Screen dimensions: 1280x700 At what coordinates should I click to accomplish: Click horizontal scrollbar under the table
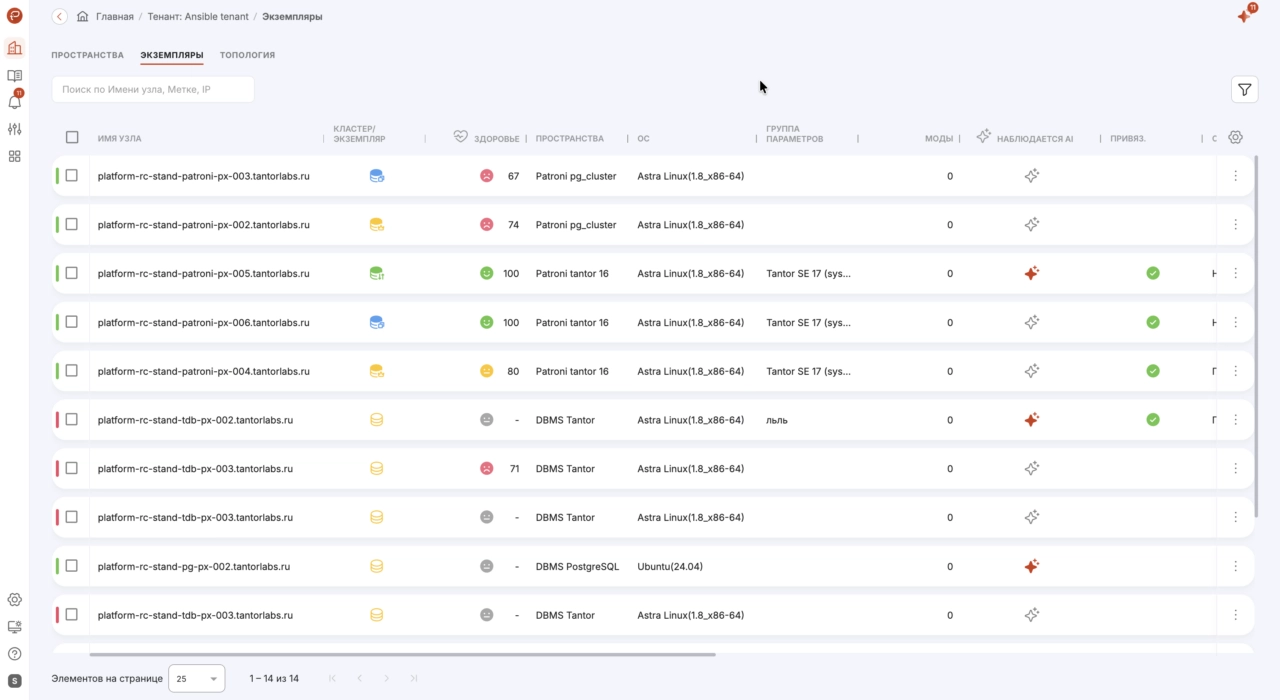pyautogui.click(x=402, y=655)
